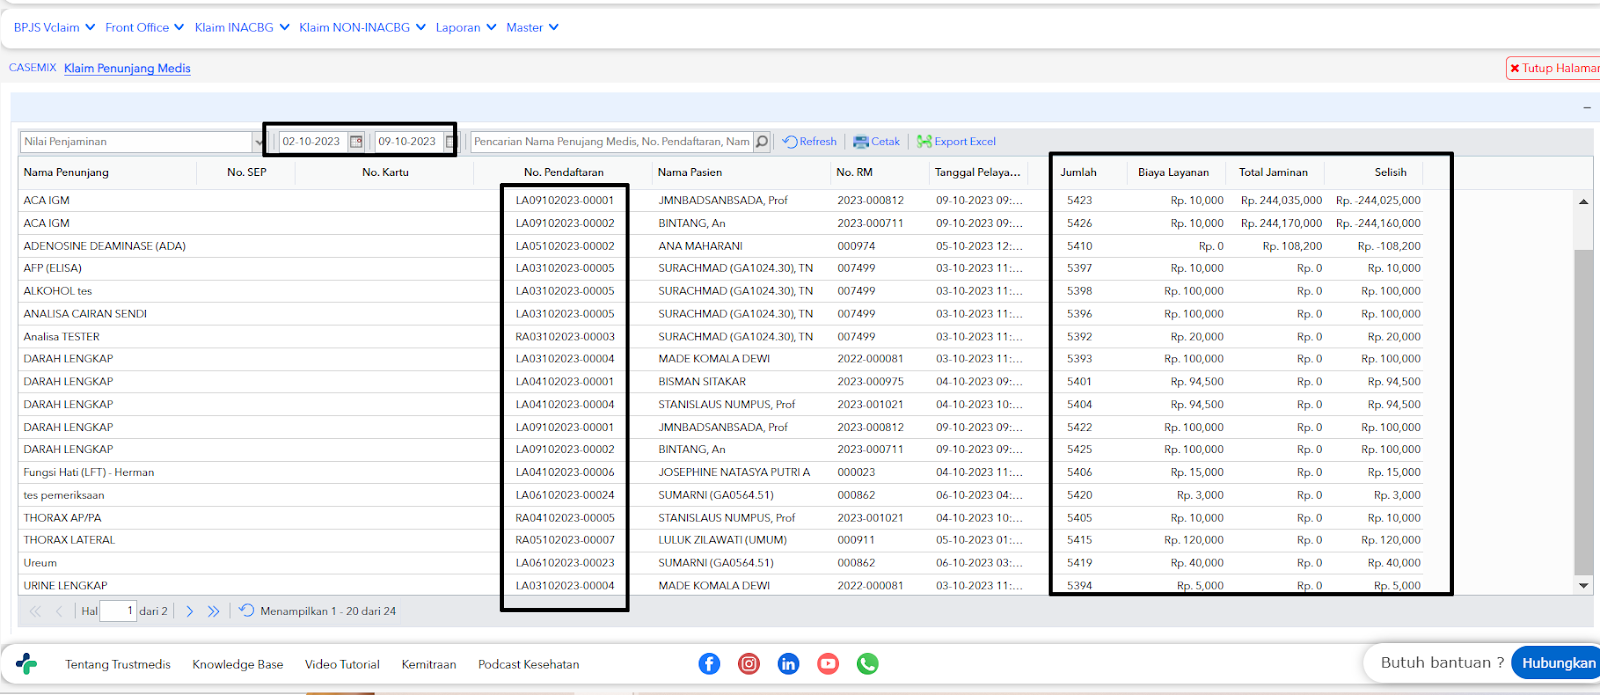The height and width of the screenshot is (695, 1600).
Task: Open the Master menu
Action: point(532,28)
